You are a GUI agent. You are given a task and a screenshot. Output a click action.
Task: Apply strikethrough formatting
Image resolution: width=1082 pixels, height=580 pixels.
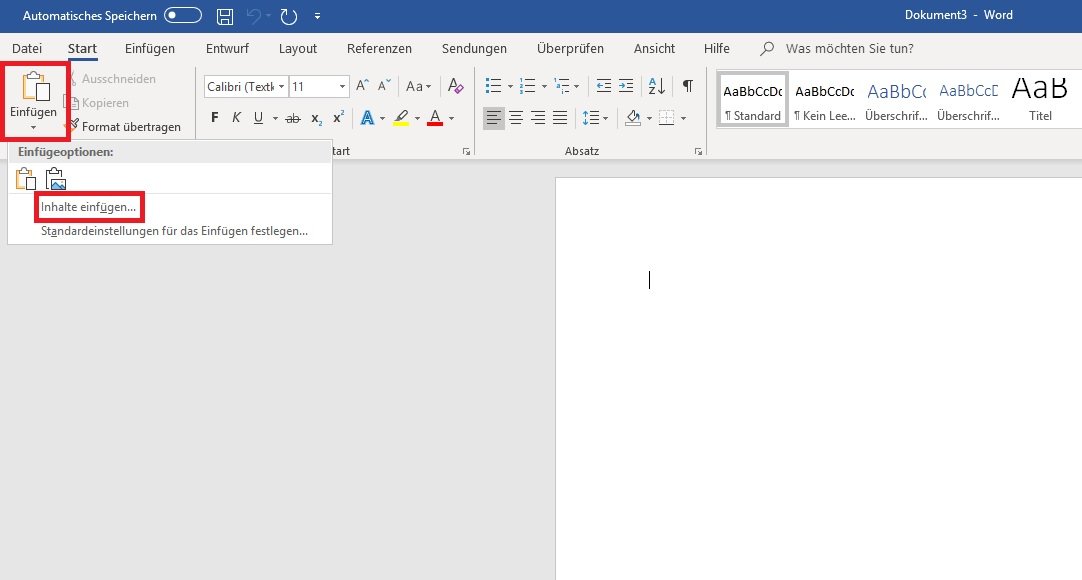(x=293, y=118)
